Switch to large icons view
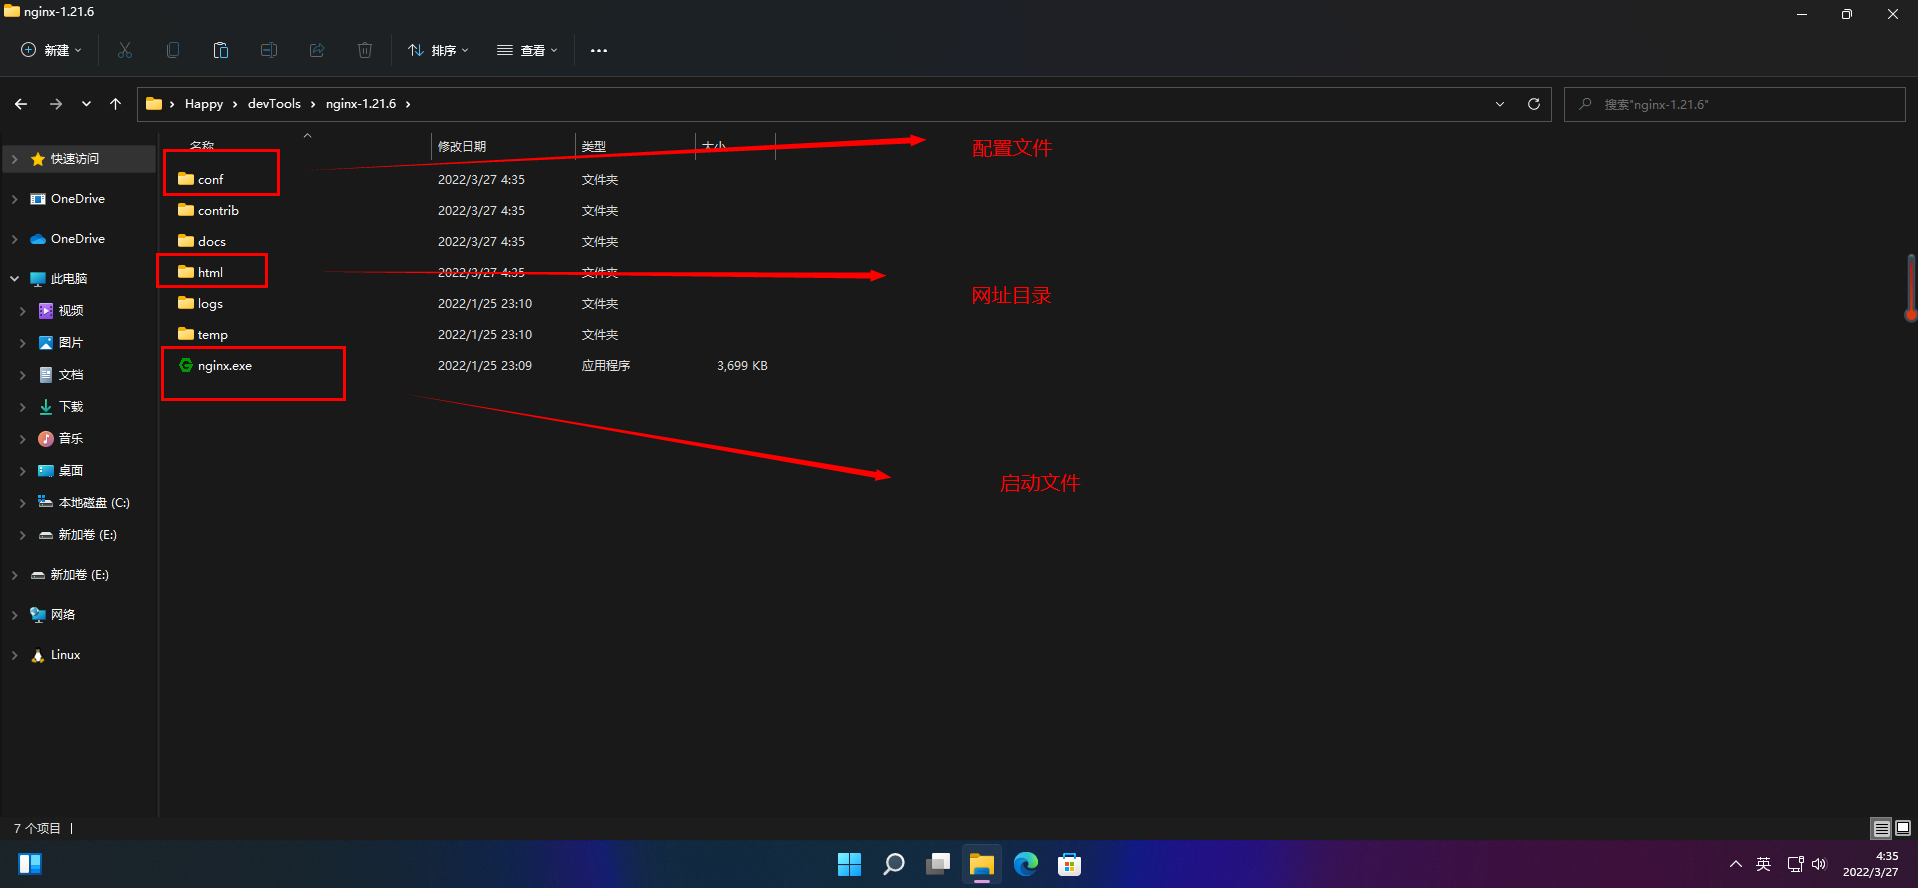The height and width of the screenshot is (888, 1918). [x=1903, y=828]
